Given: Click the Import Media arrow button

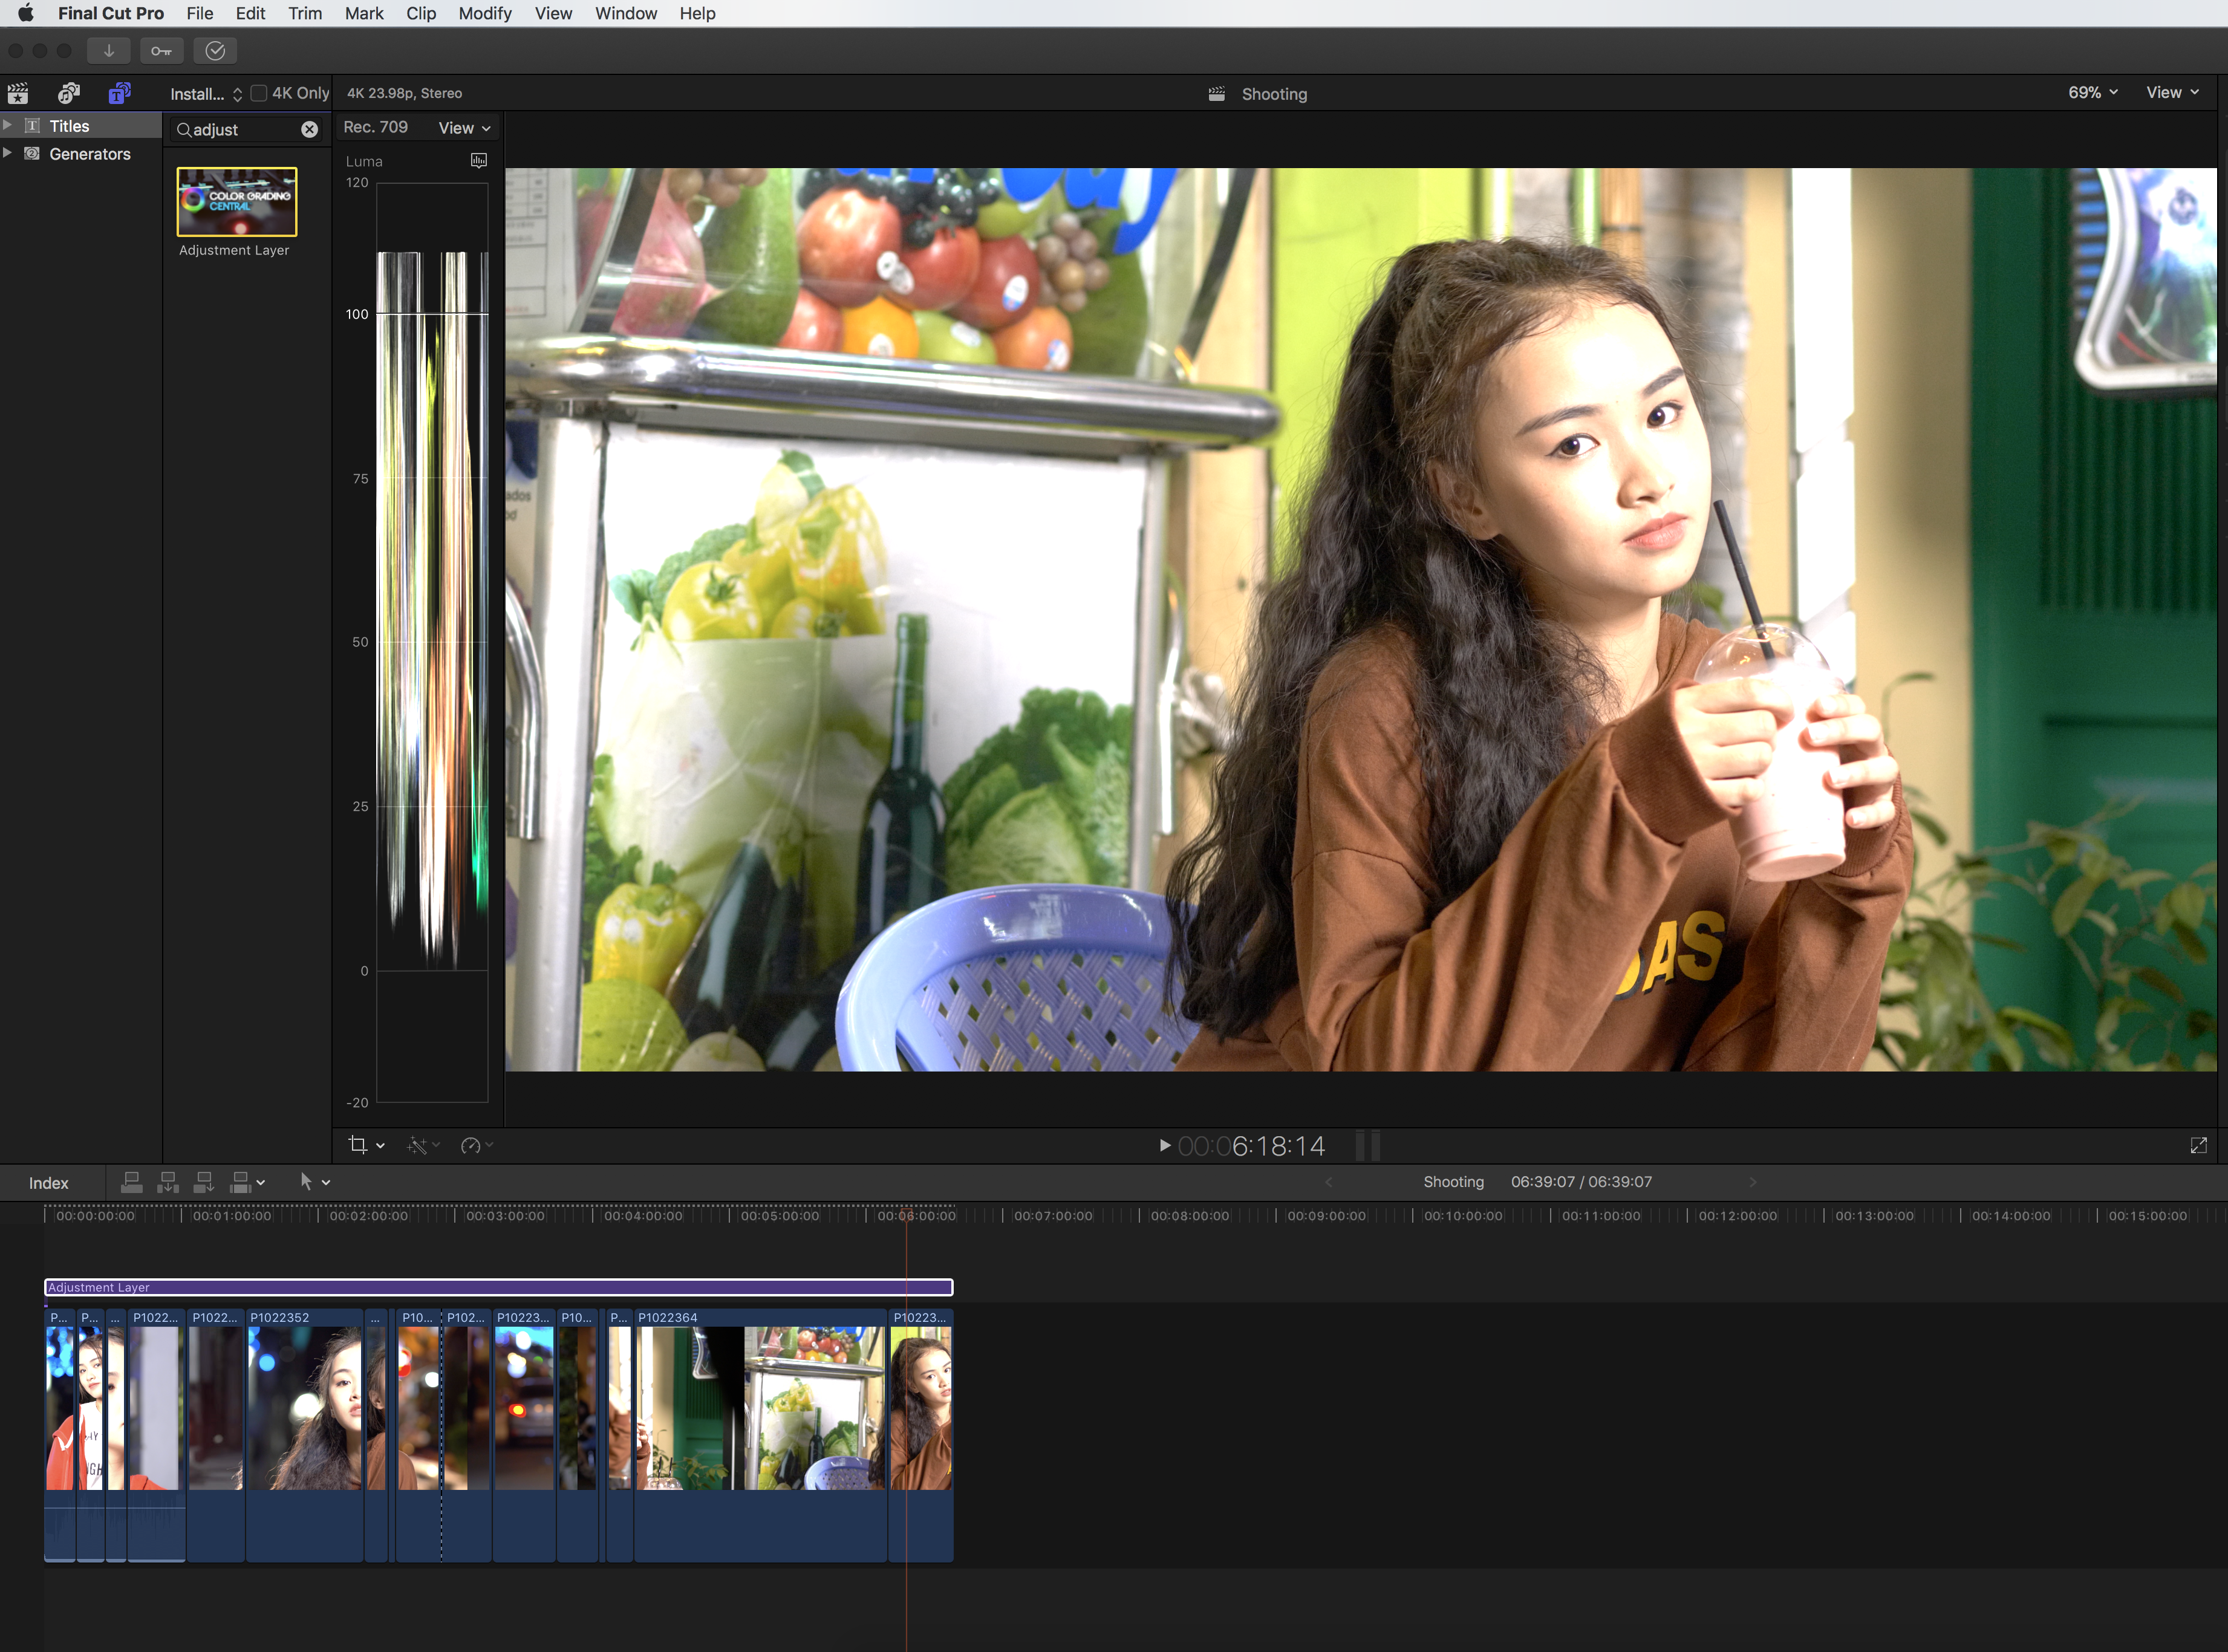Looking at the screenshot, I should pos(108,51).
